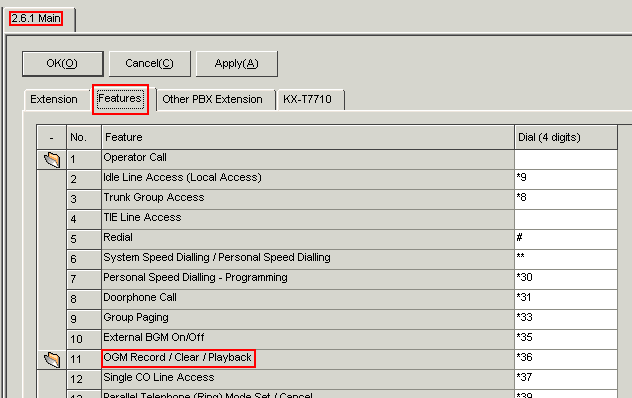Click the Dial (4 digits) column header
The width and height of the screenshot is (632, 398).
pos(566,137)
